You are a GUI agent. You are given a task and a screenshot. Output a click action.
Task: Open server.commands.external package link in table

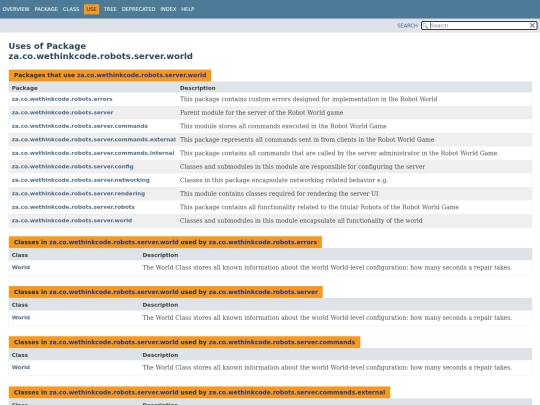[94, 139]
